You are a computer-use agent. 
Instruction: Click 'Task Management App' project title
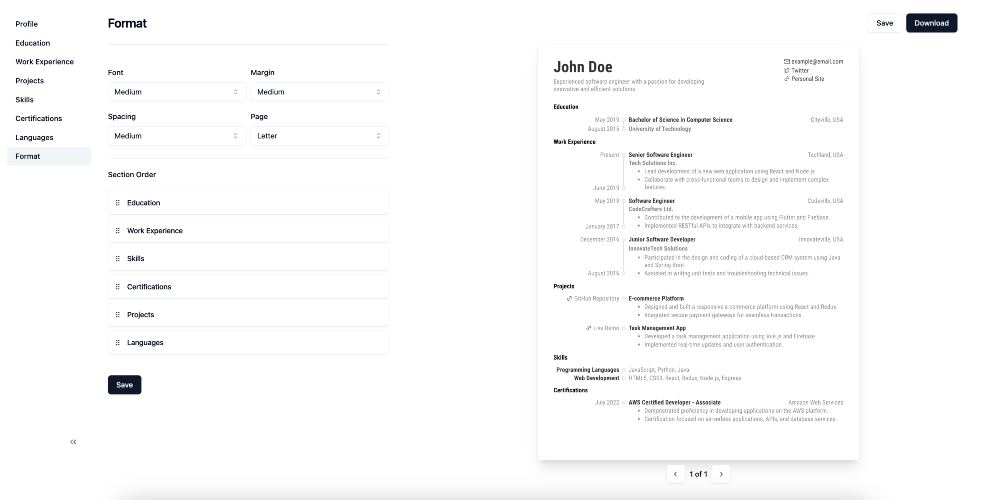[657, 328]
